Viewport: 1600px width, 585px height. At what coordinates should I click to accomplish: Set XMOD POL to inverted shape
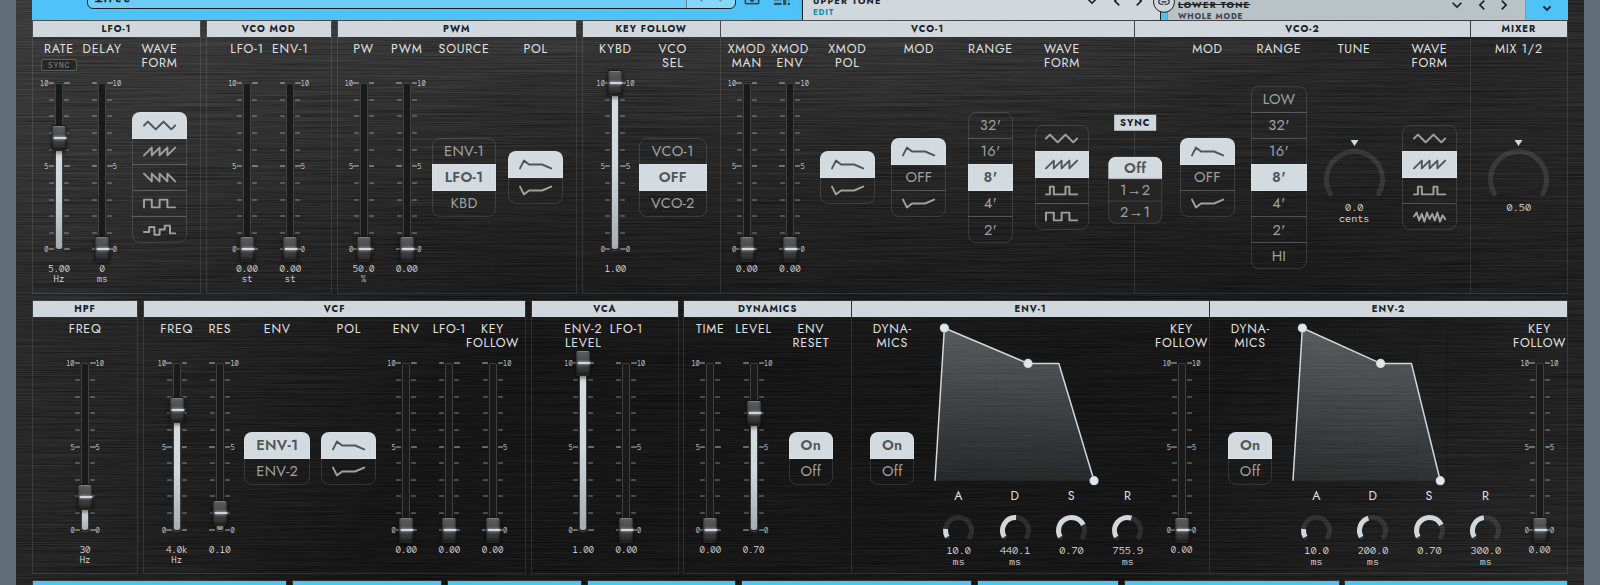pos(847,190)
